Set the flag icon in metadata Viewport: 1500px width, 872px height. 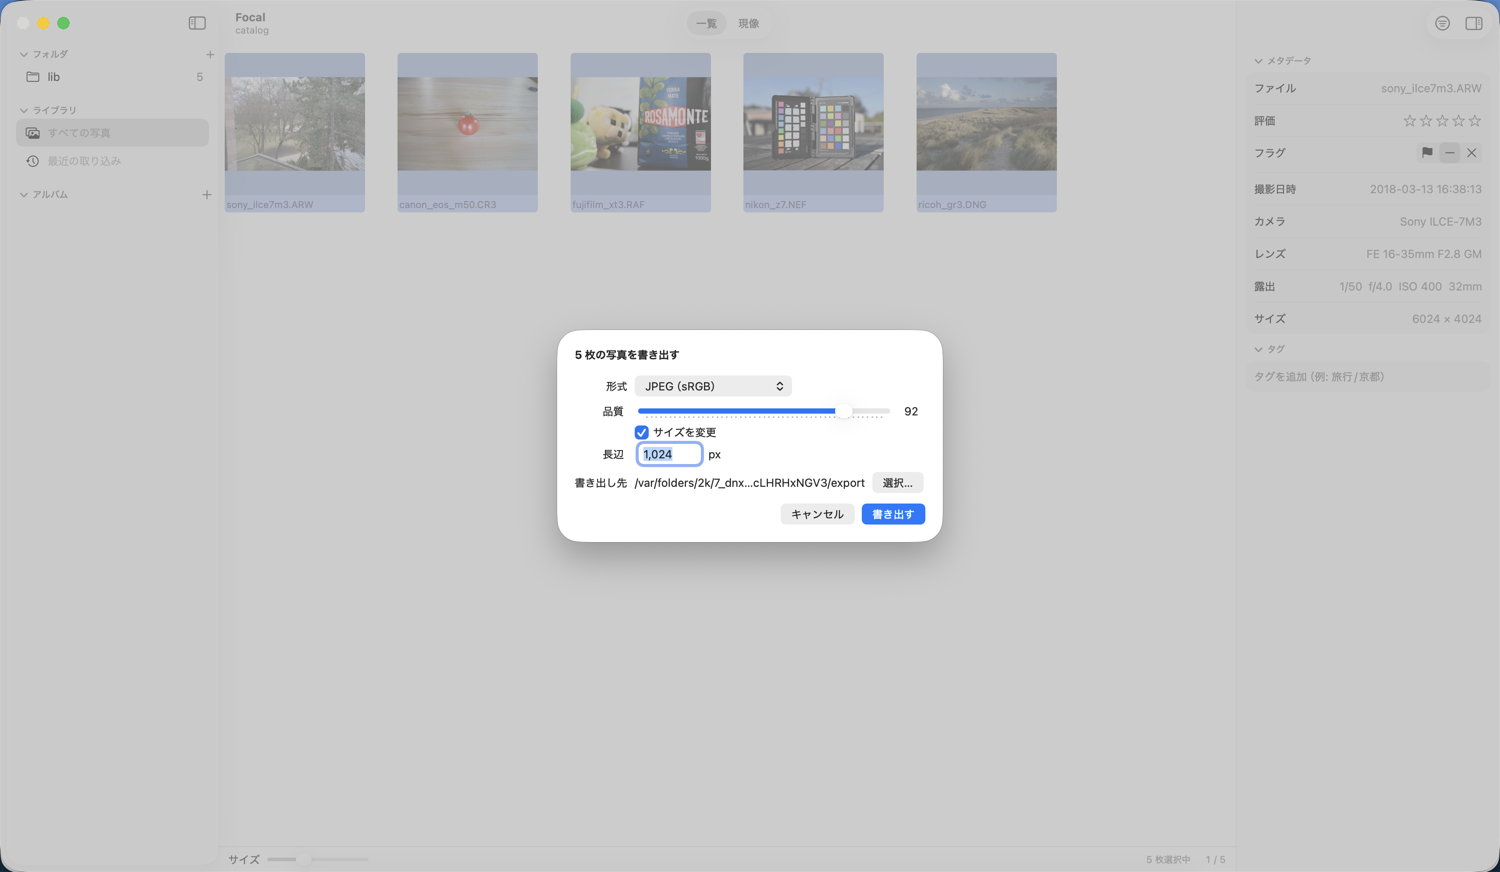point(1427,153)
